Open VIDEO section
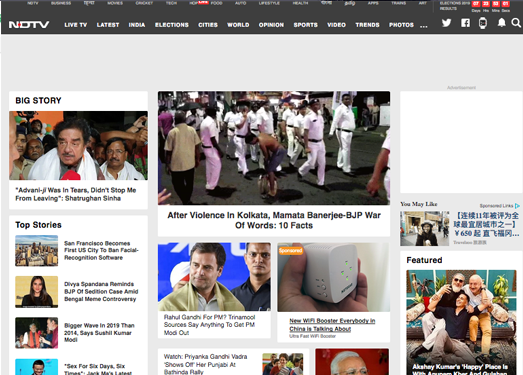Image resolution: width=523 pixels, height=375 pixels. pos(336,25)
